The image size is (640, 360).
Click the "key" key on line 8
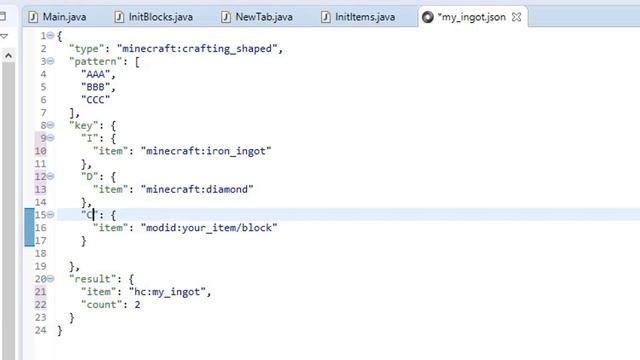coord(84,125)
